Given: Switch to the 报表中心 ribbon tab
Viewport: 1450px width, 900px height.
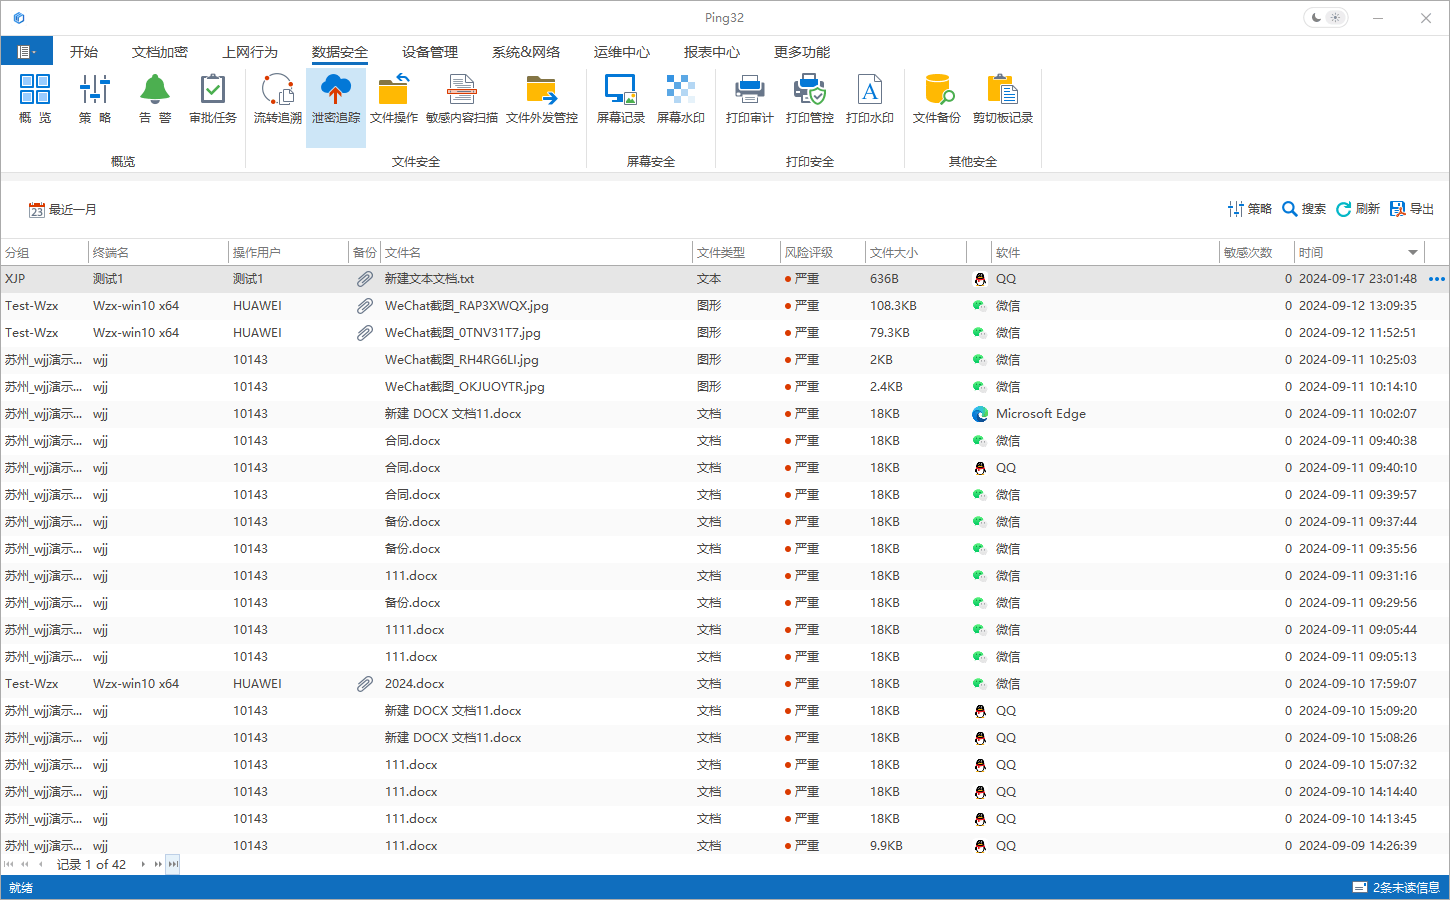Looking at the screenshot, I should point(712,51).
